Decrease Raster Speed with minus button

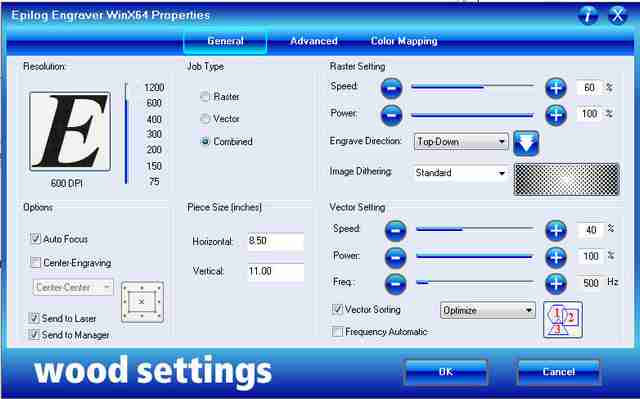coord(391,88)
